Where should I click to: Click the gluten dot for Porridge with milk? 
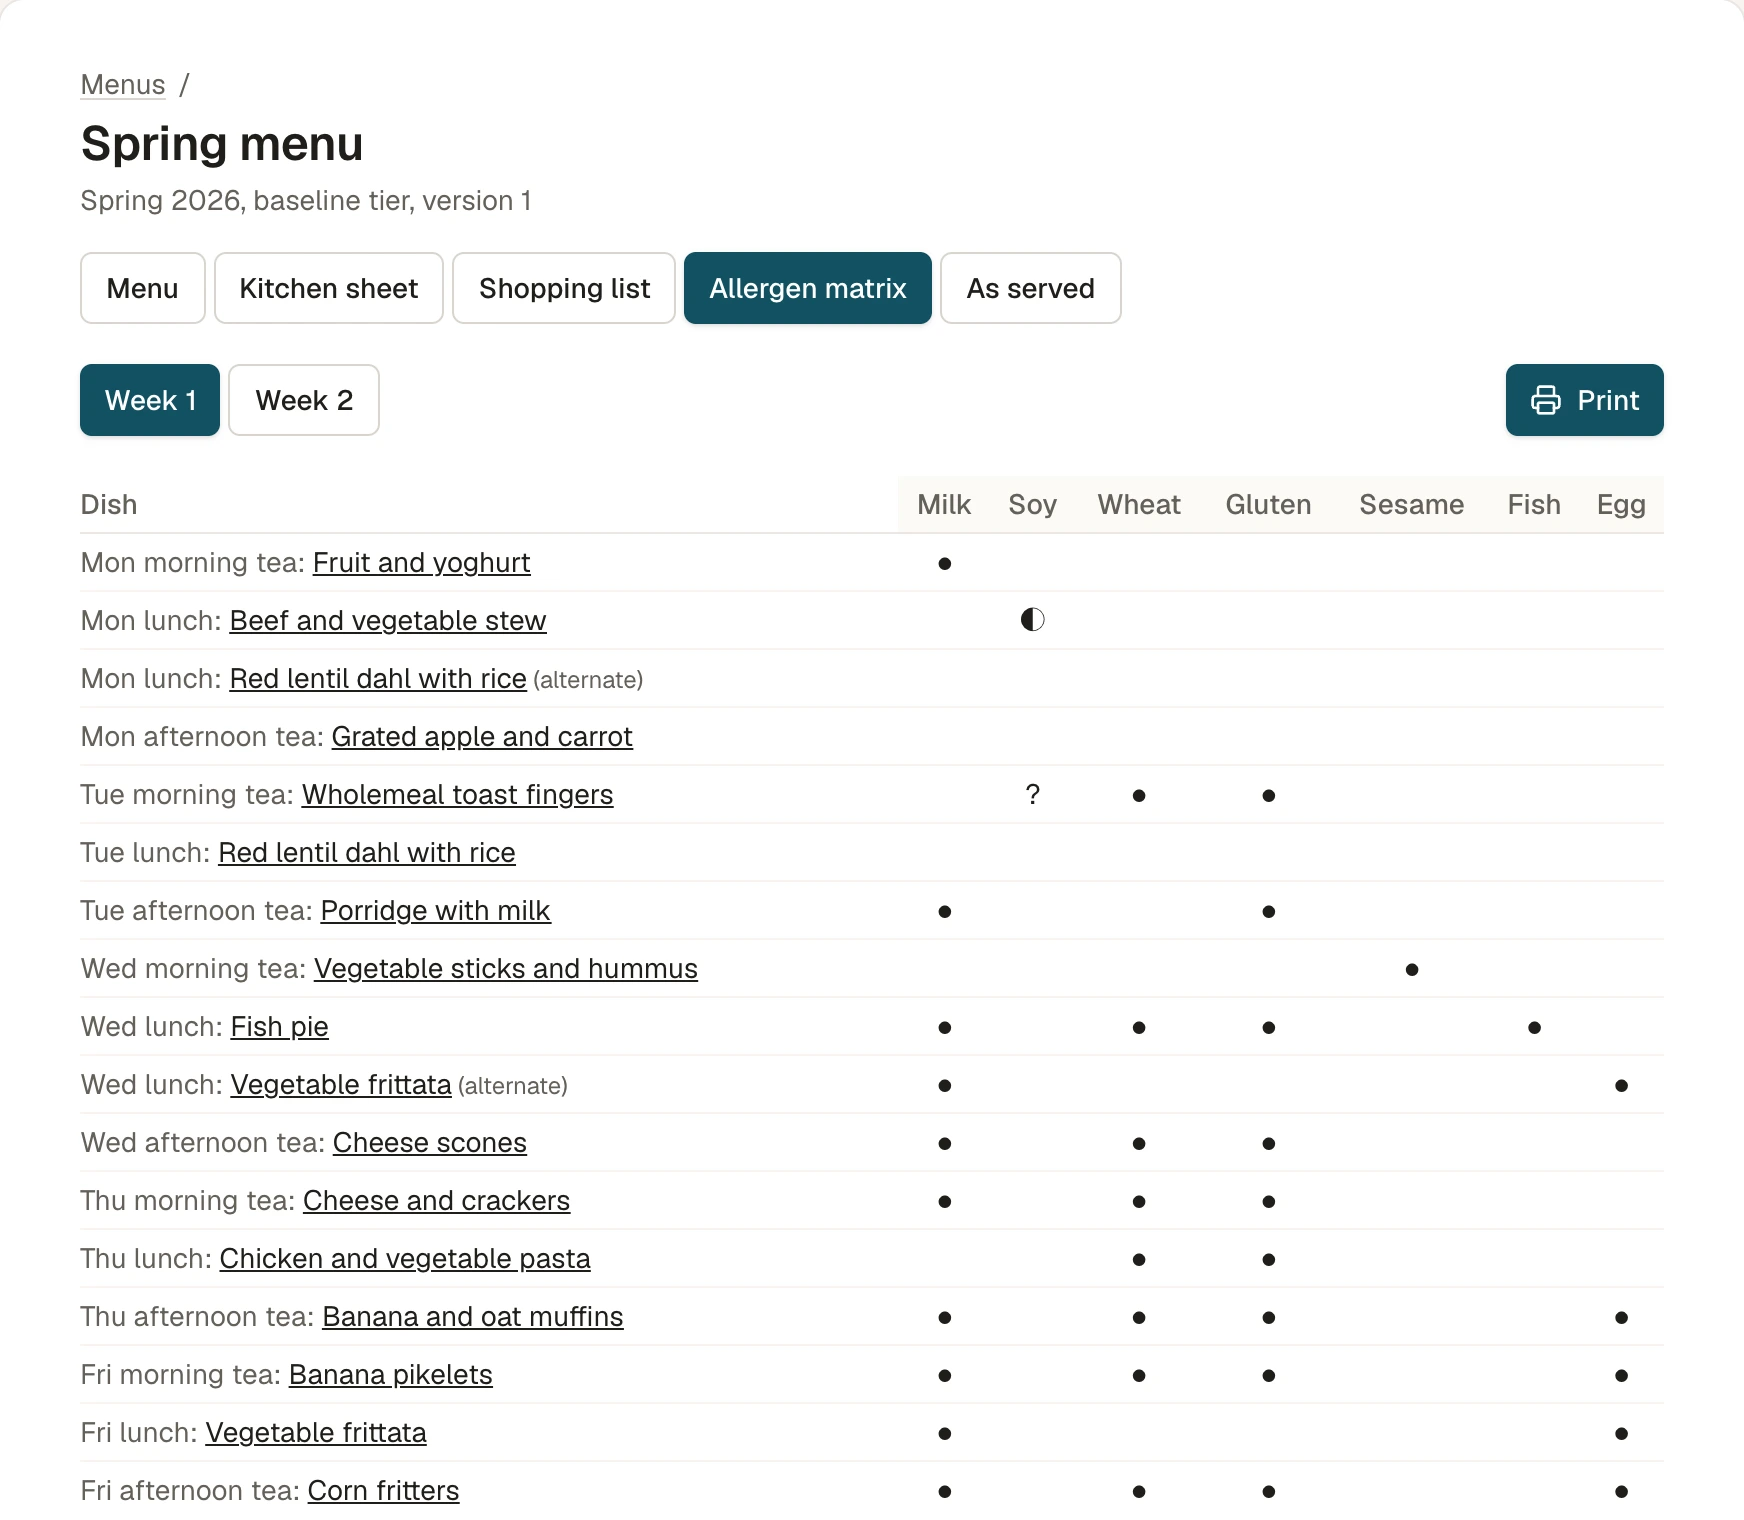(x=1268, y=911)
